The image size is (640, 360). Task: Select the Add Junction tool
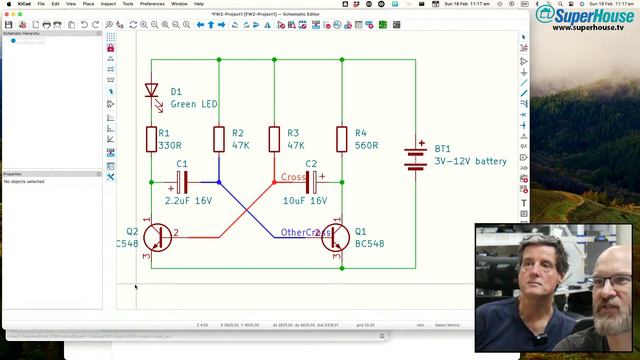[x=524, y=125]
